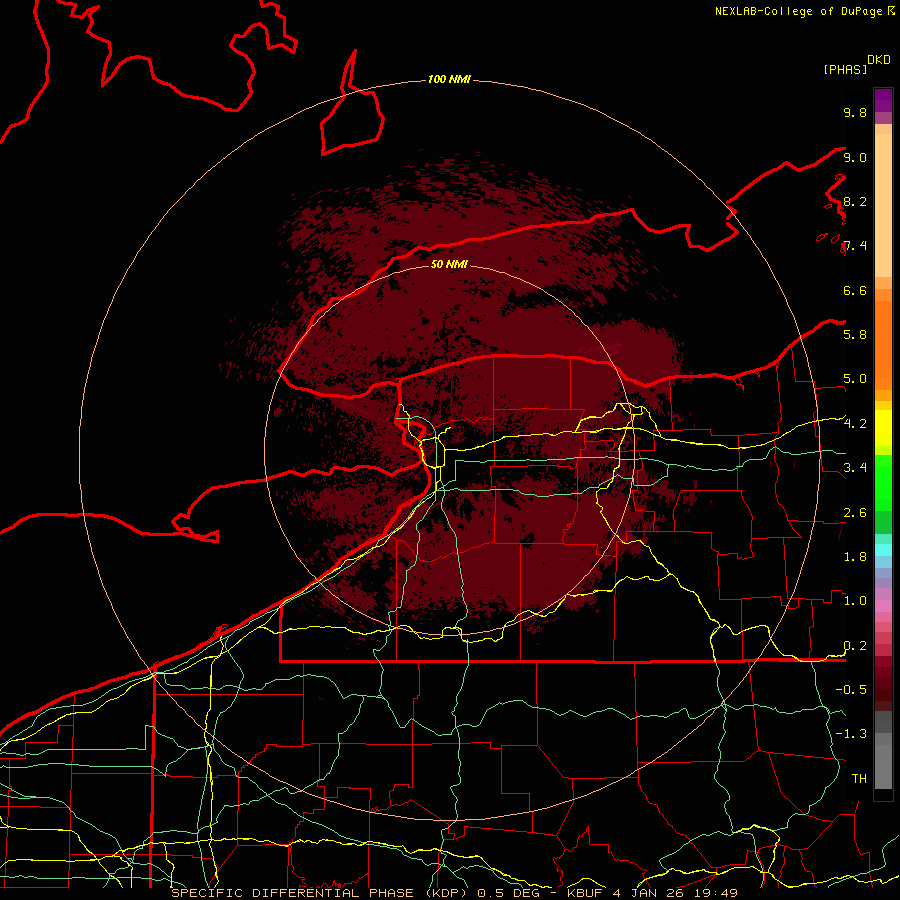Viewport: 900px width, 900px height.
Task: Click the purple segment atop the color bar
Action: 883,100
